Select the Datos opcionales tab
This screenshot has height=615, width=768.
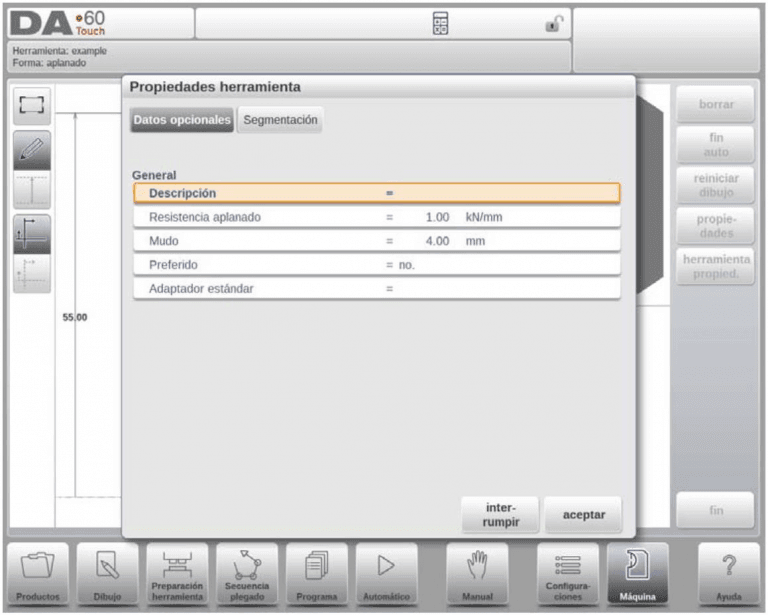pos(182,120)
